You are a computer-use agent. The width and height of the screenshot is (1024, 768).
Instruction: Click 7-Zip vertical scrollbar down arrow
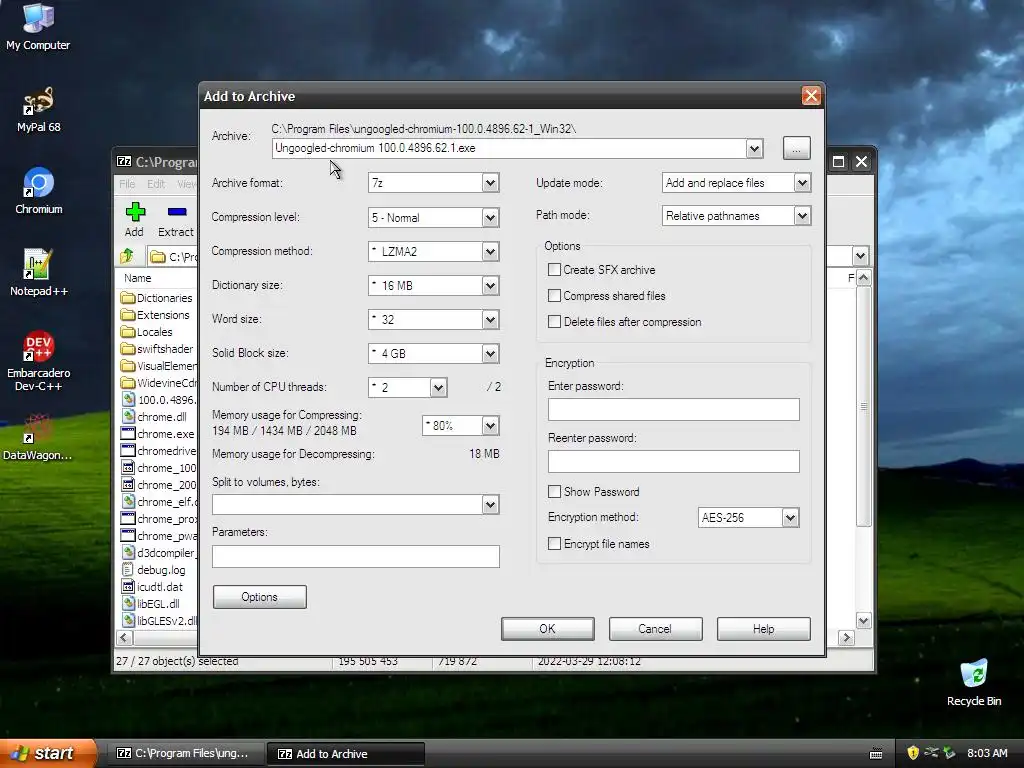[x=863, y=621]
